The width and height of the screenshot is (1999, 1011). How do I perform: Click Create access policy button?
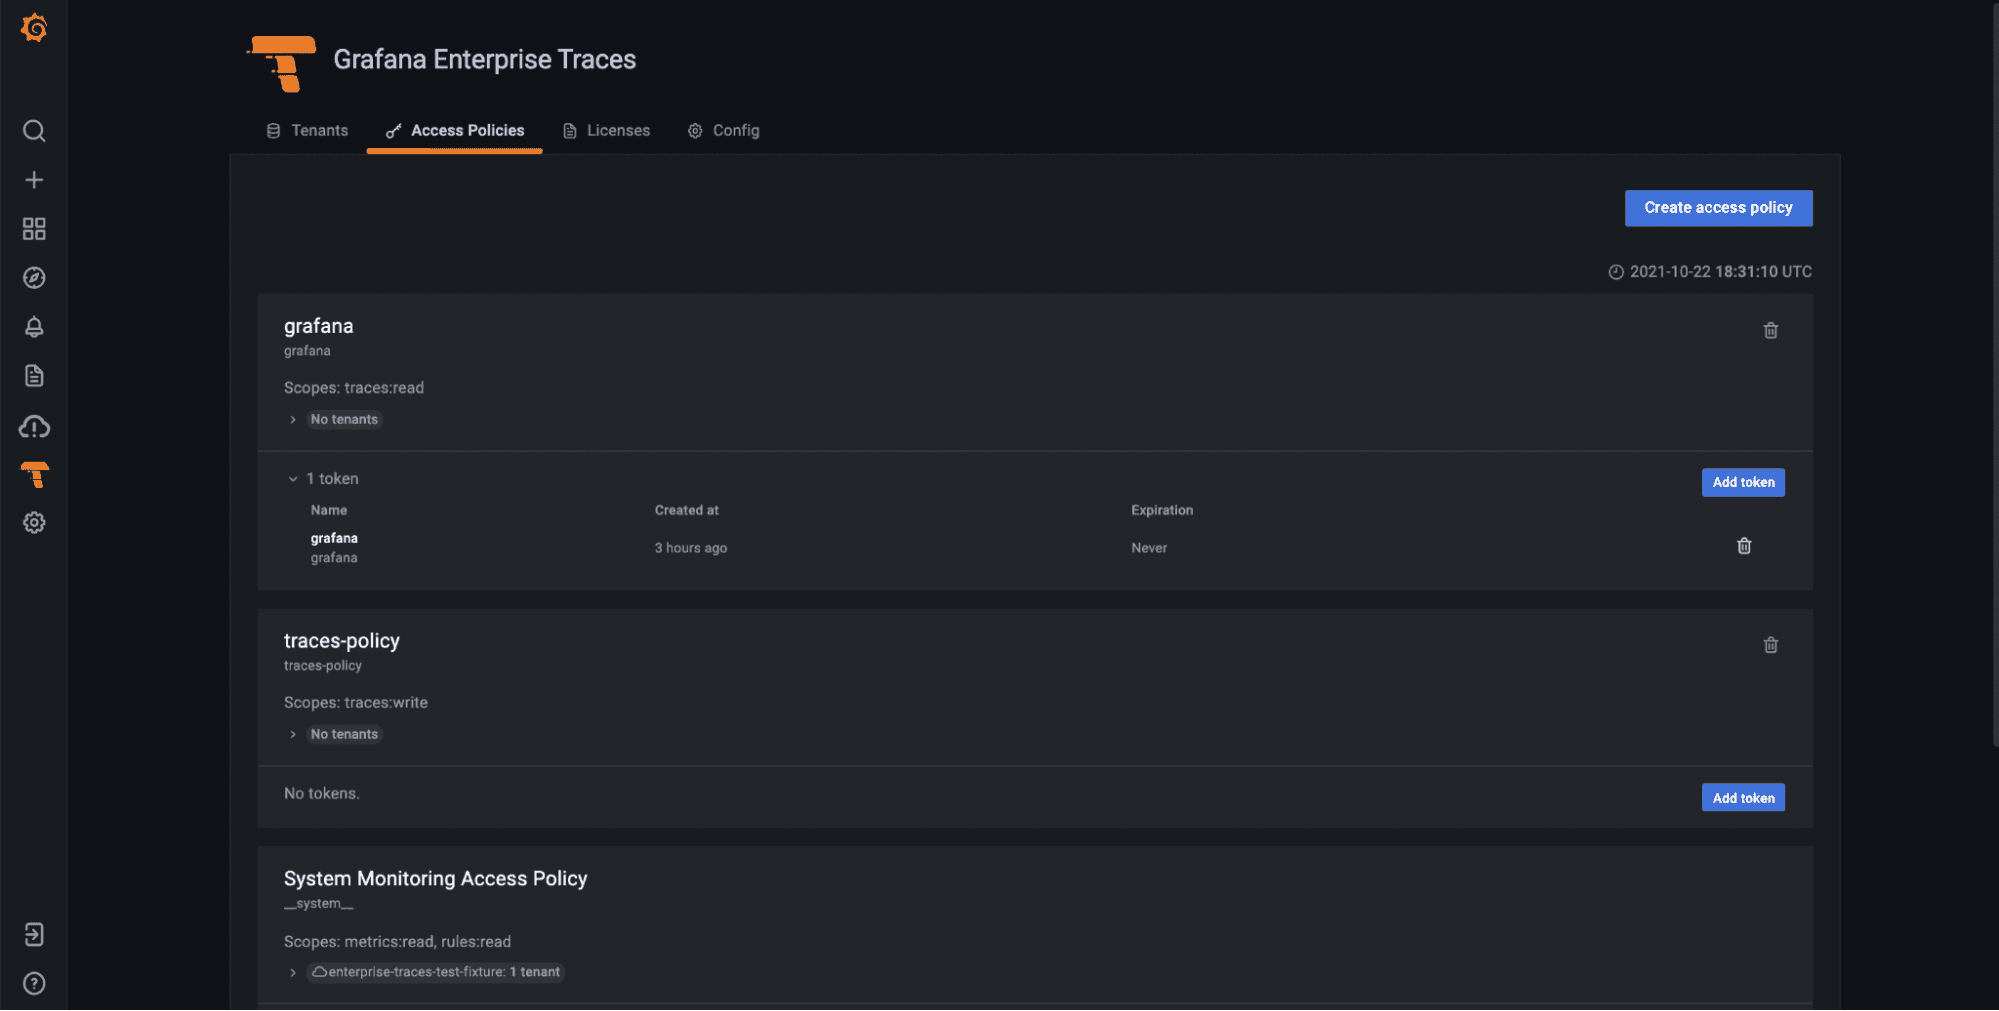[1718, 208]
